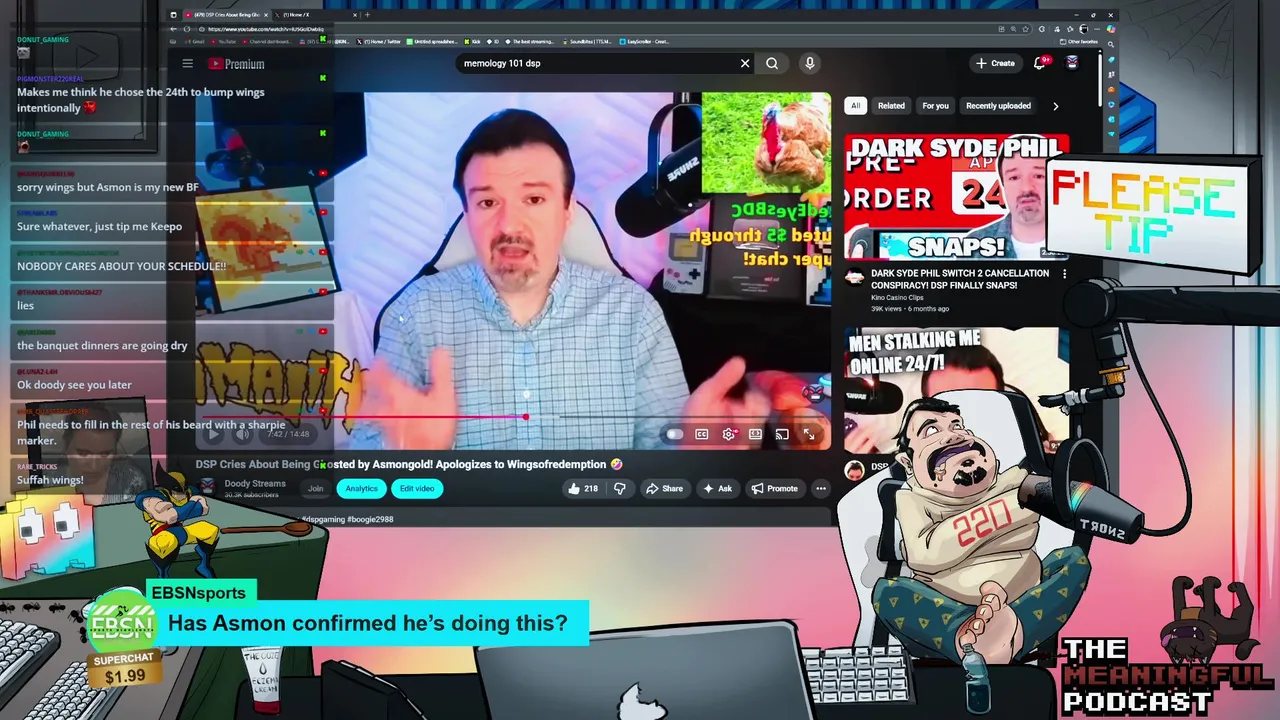Mute the video using speaker icon
The height and width of the screenshot is (720, 1280).
pos(242,434)
